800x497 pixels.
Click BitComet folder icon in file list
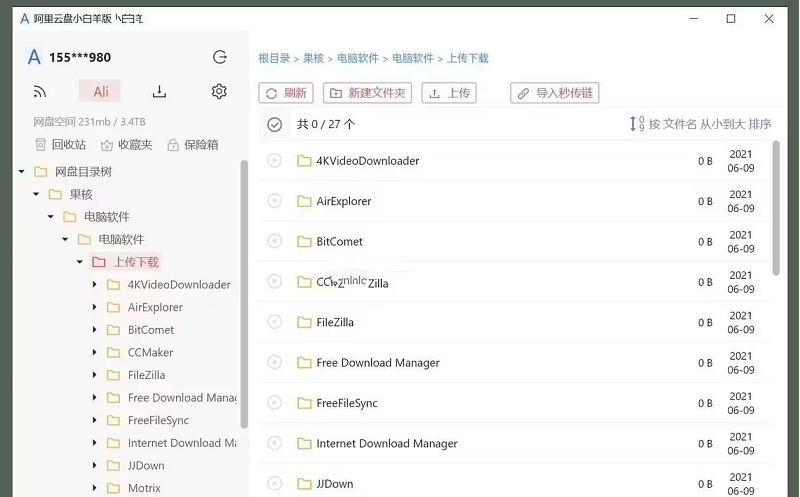coord(304,241)
